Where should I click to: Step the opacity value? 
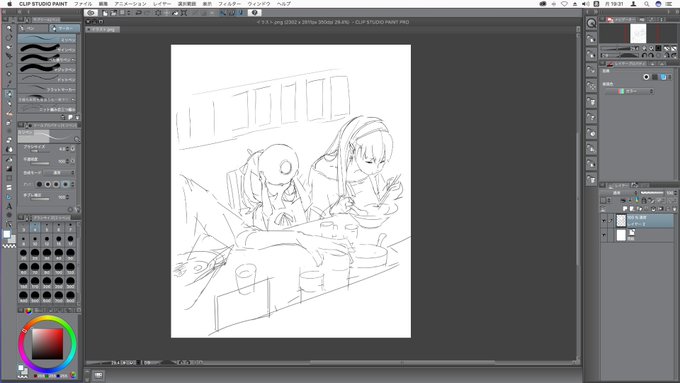pyautogui.click(x=68, y=161)
